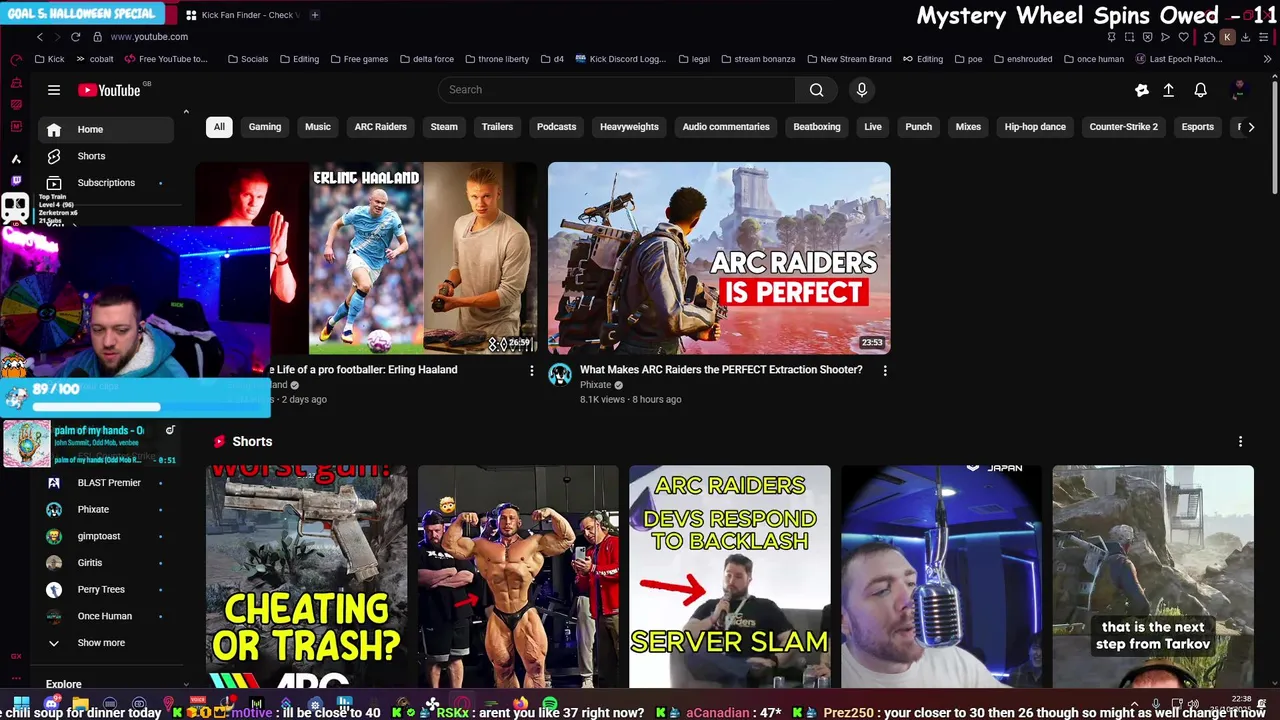Open DEVS RESPOND TO BACKLASH short
The width and height of the screenshot is (1280, 720).
pyautogui.click(x=730, y=577)
